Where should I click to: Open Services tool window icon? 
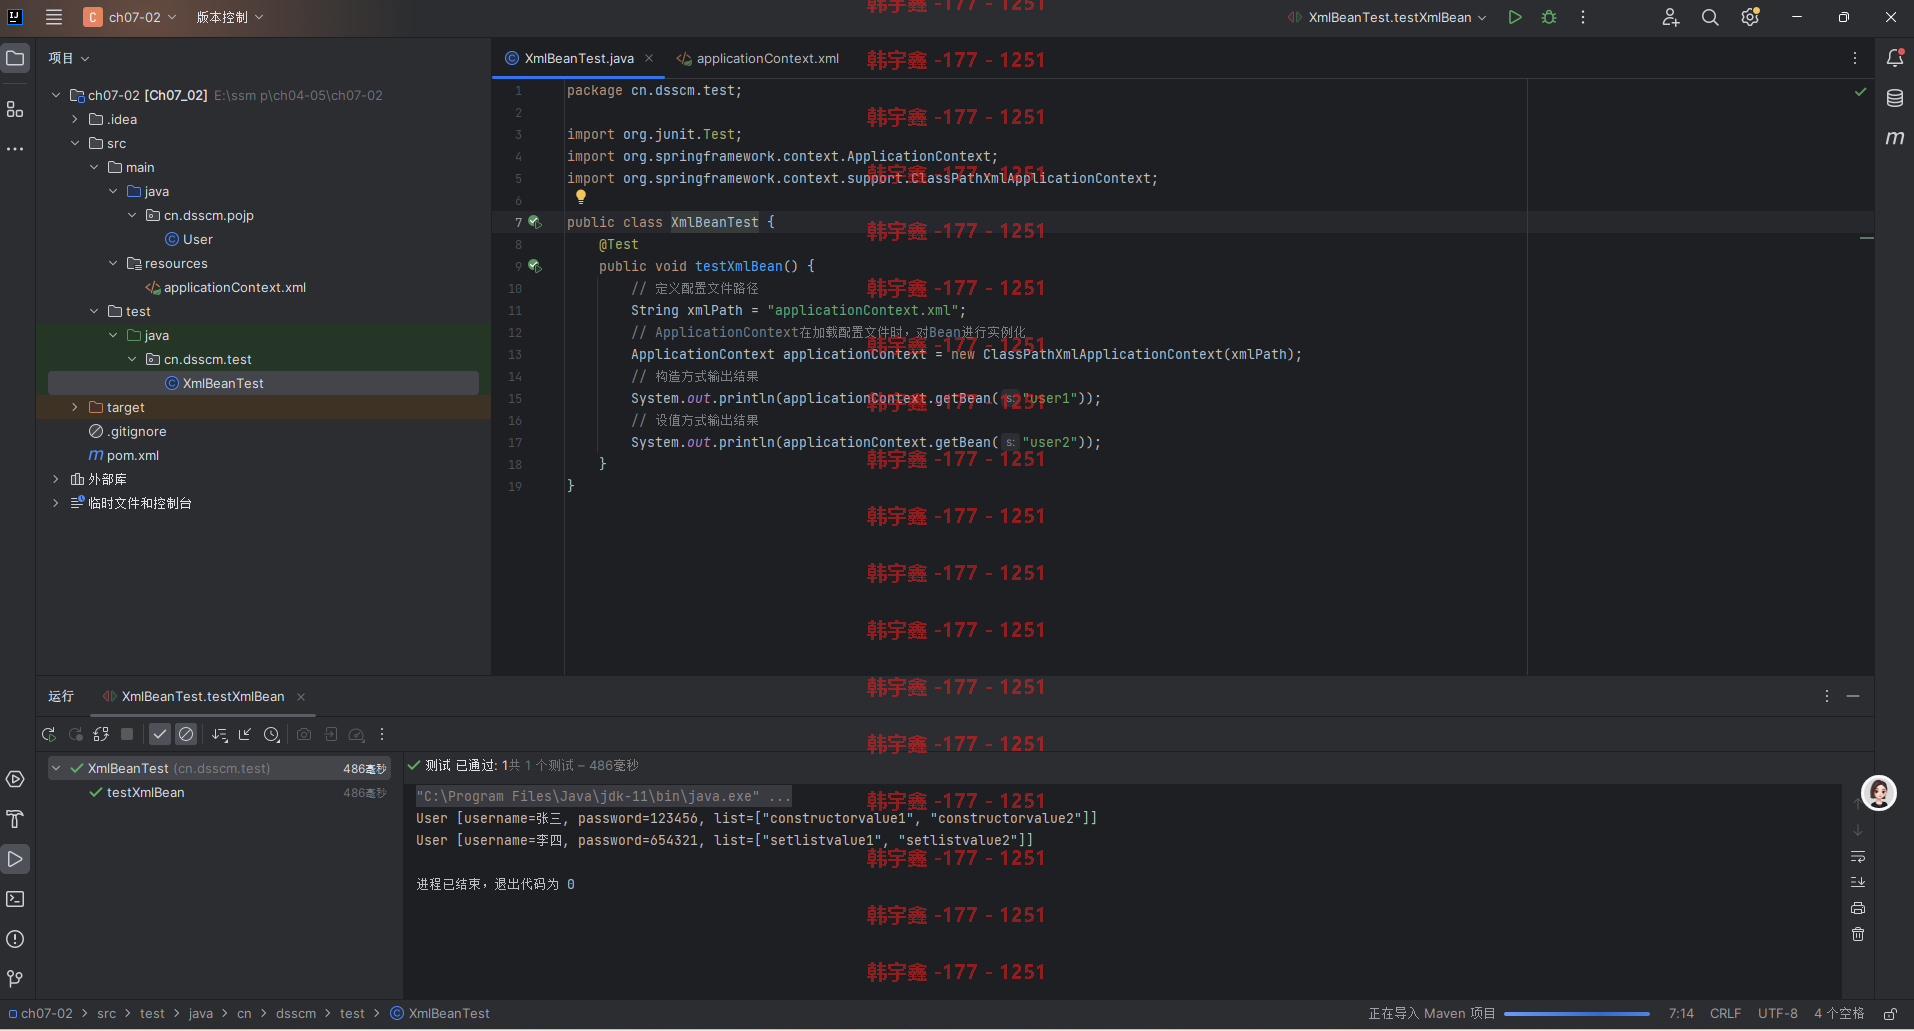15,779
